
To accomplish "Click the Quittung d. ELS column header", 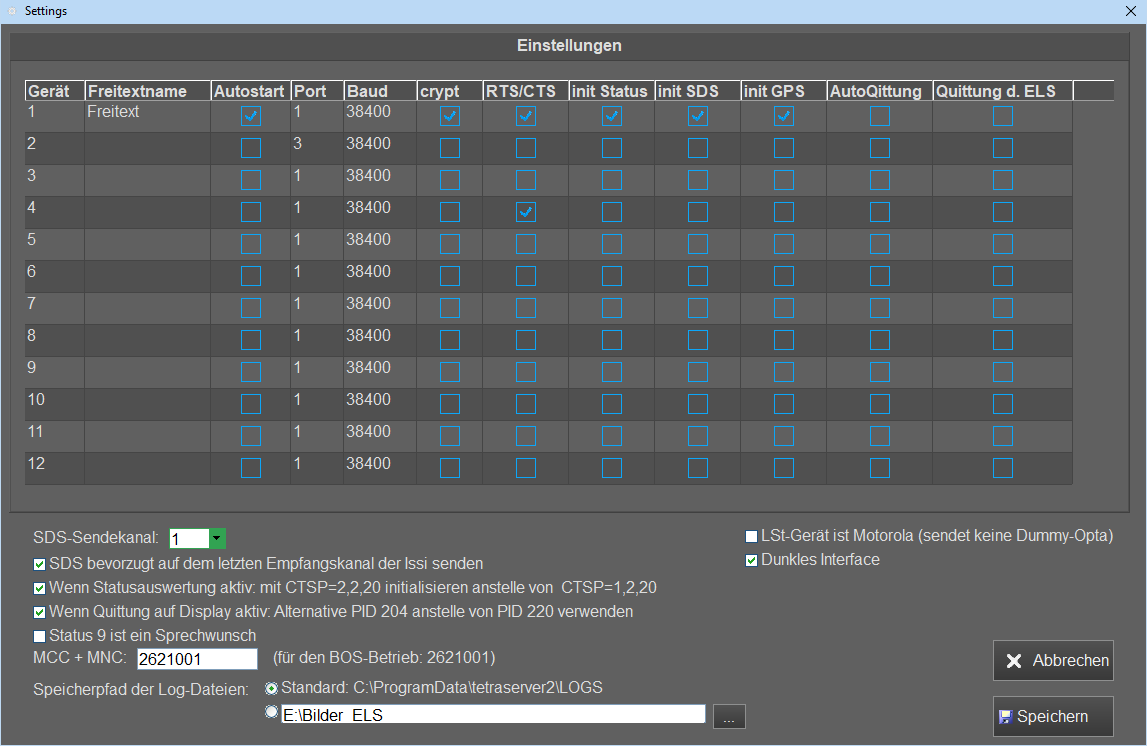I will pos(1003,91).
